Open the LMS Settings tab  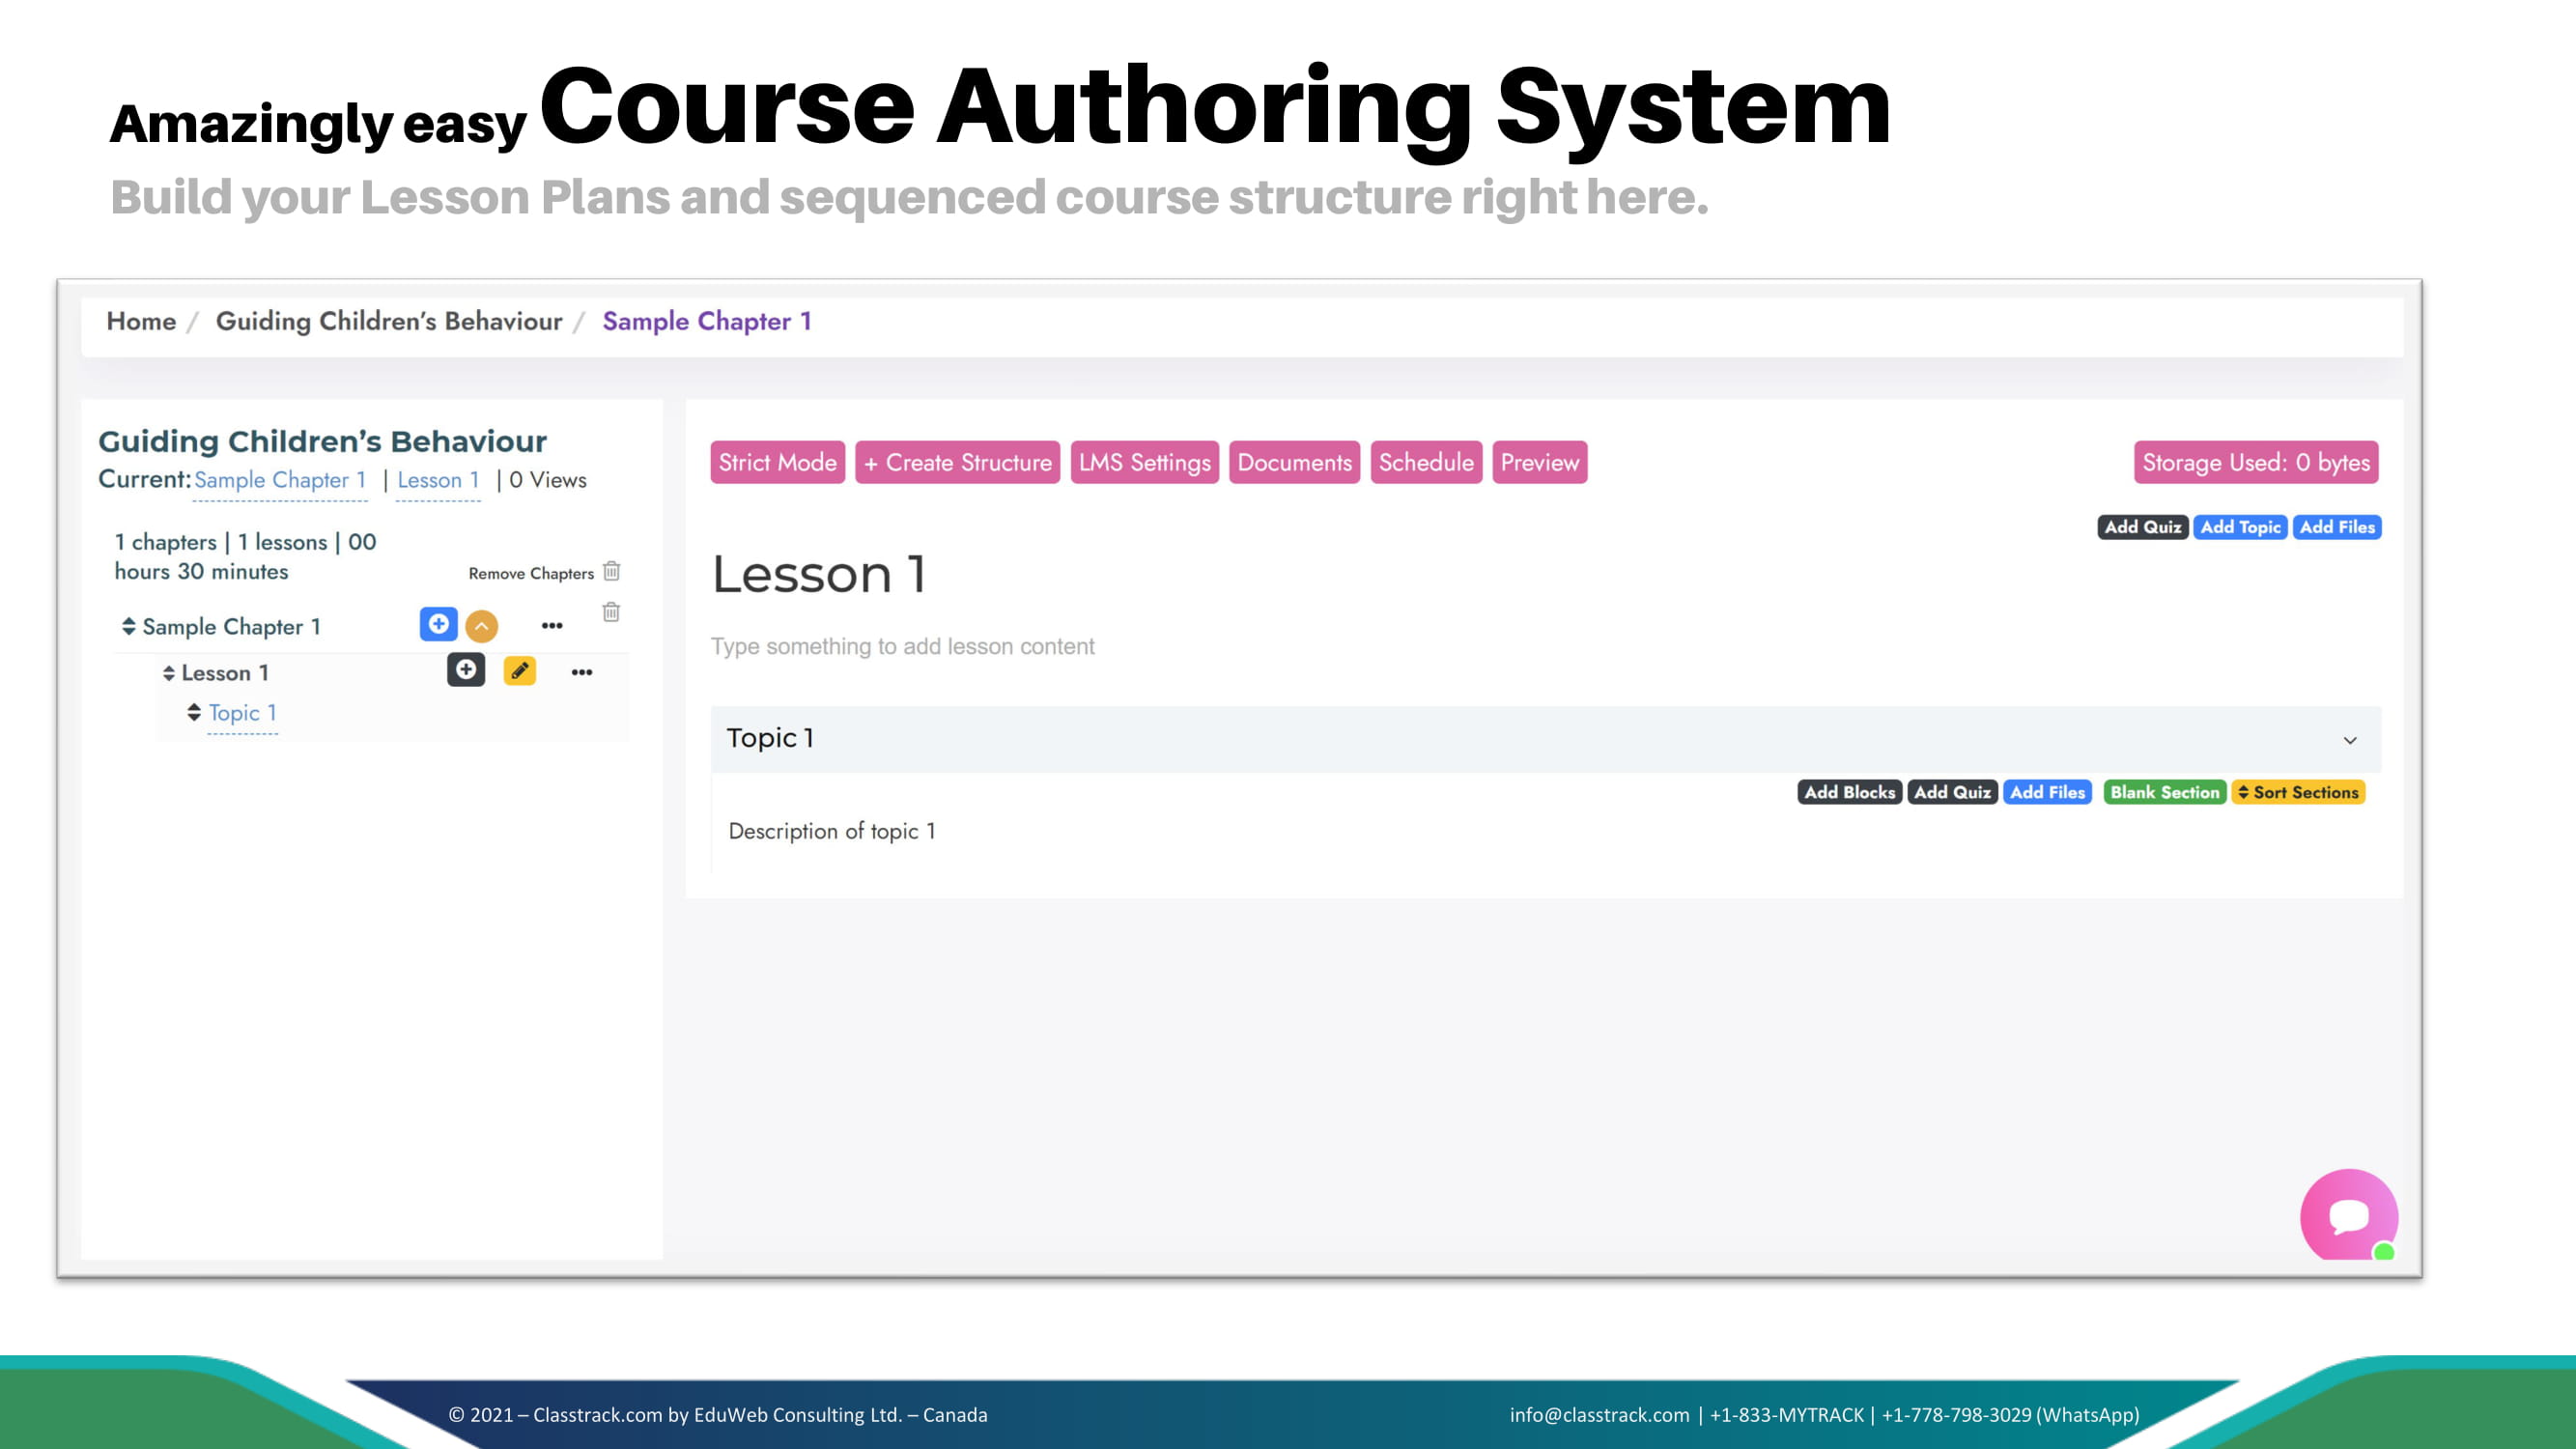pyautogui.click(x=1144, y=462)
